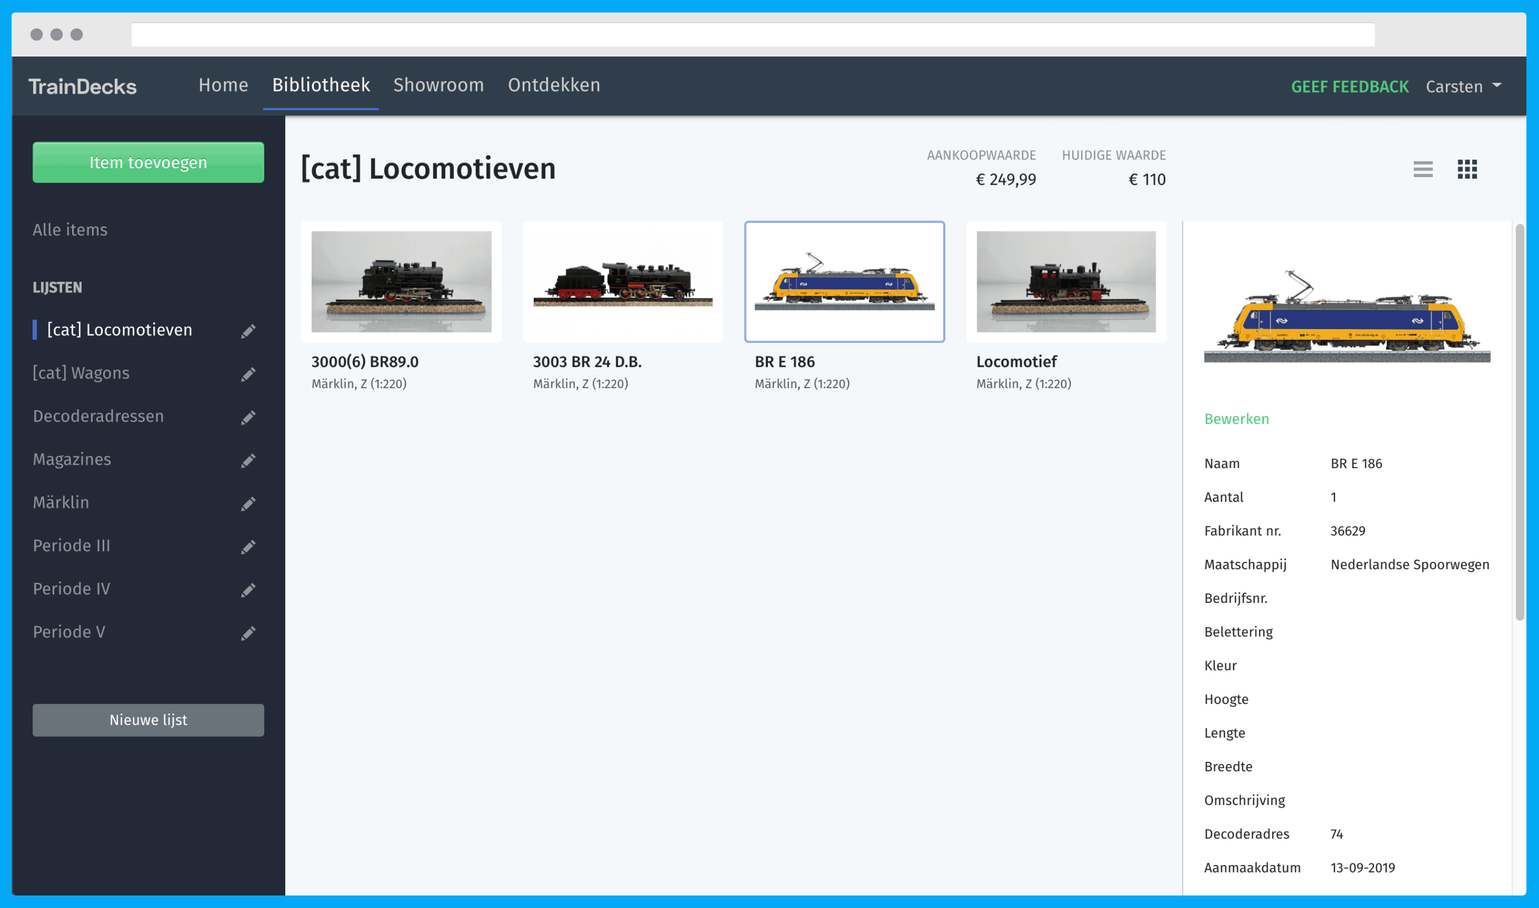
Task: Click the Bewerken link in detail panel
Action: click(1236, 419)
